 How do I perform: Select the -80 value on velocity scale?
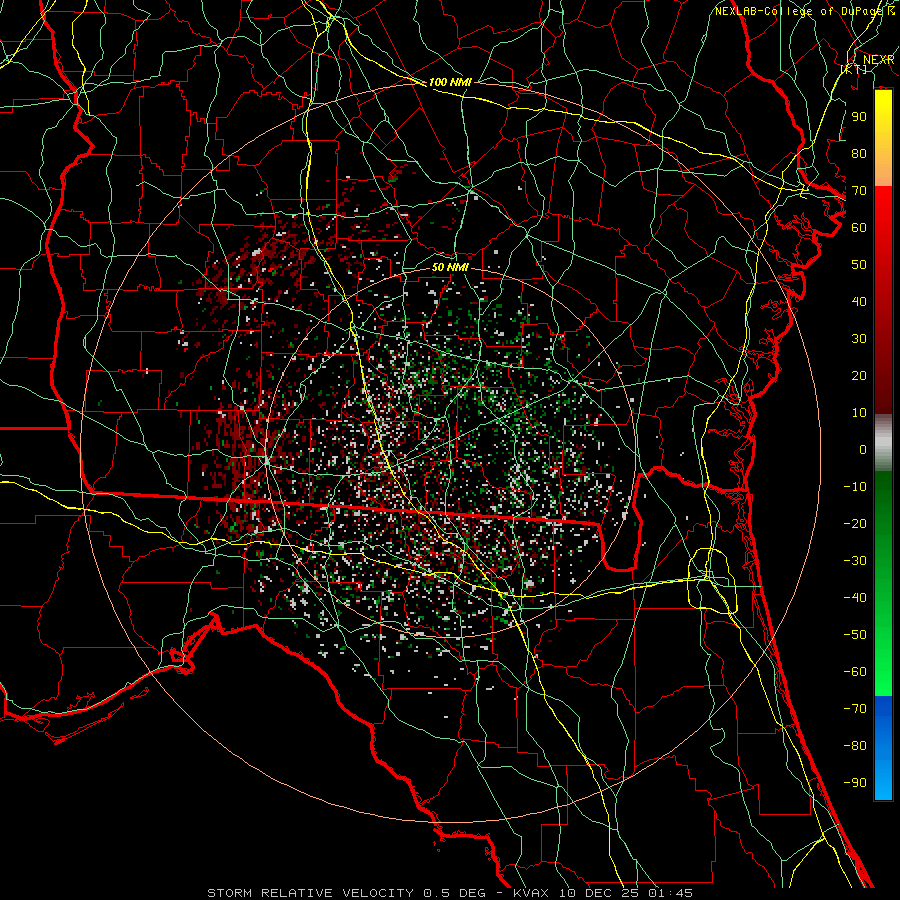click(x=855, y=746)
